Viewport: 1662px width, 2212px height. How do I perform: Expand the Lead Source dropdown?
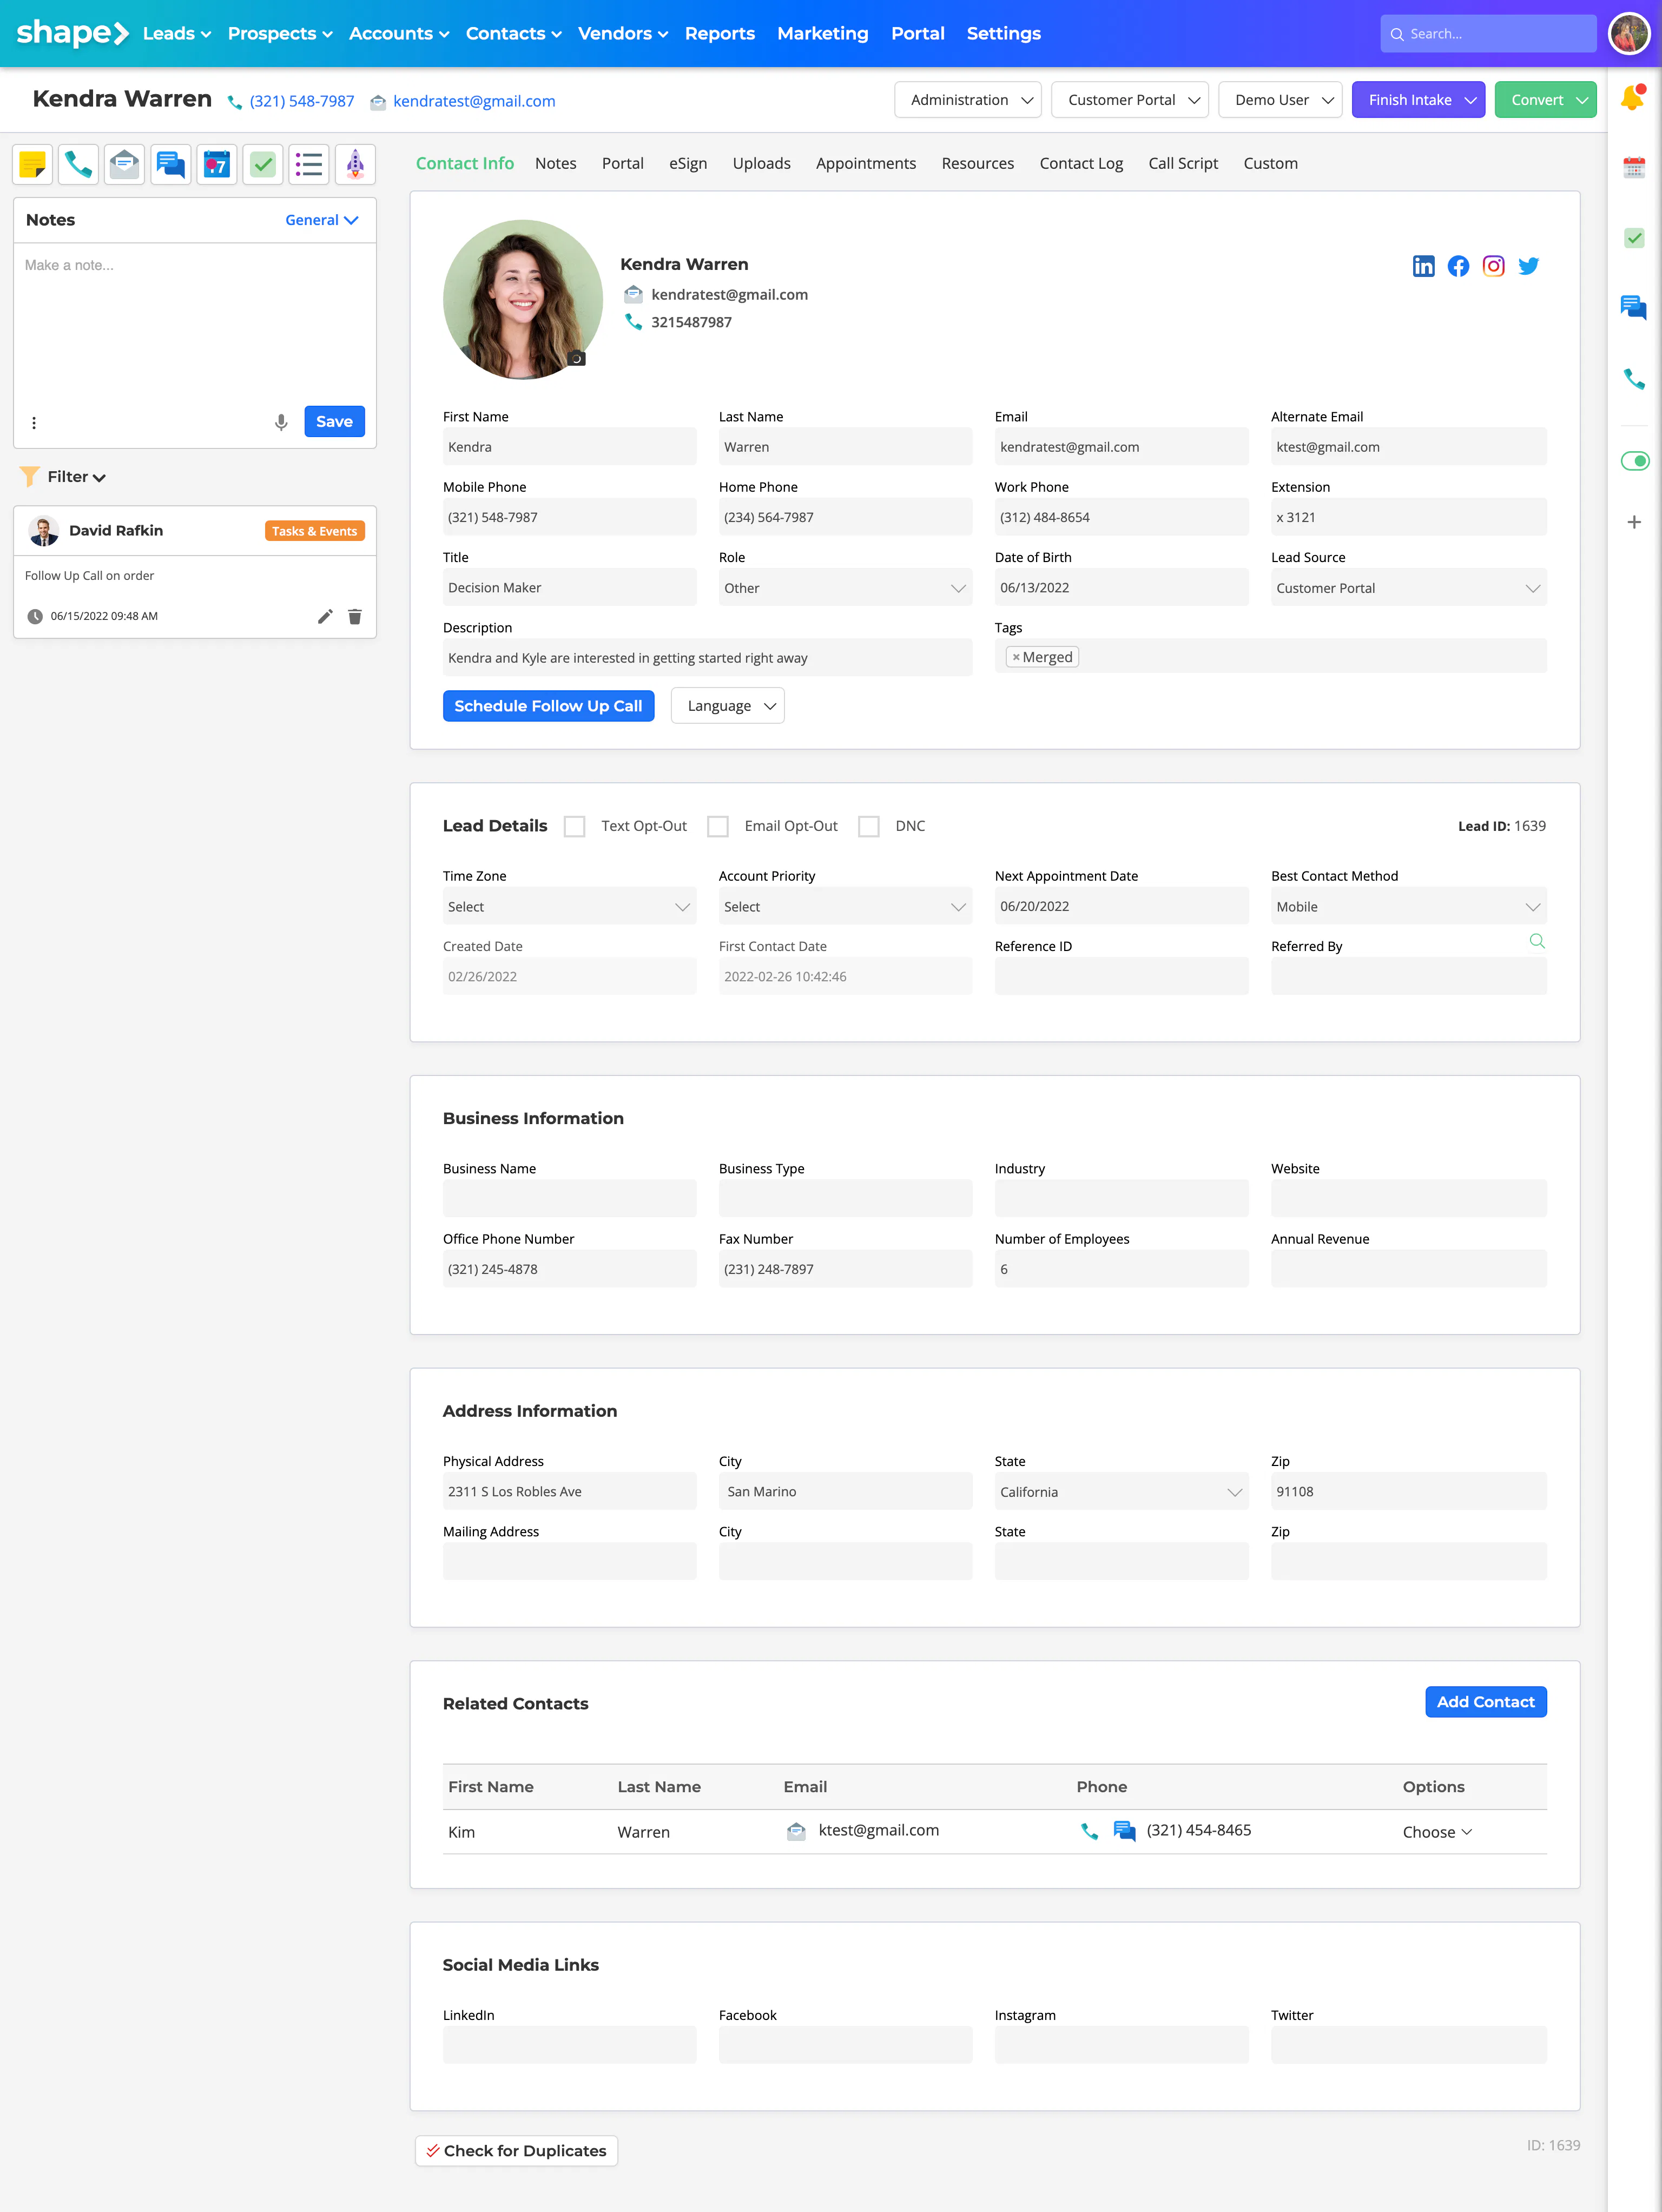tap(1408, 588)
